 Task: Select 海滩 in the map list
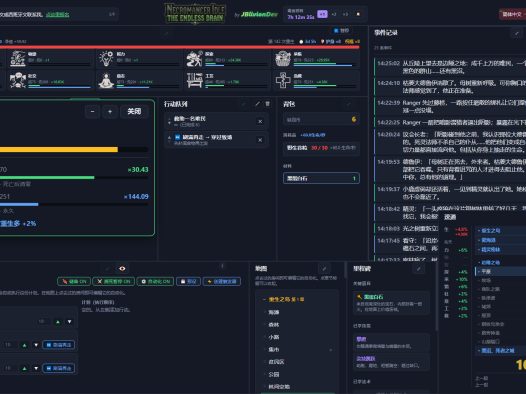click(x=274, y=312)
